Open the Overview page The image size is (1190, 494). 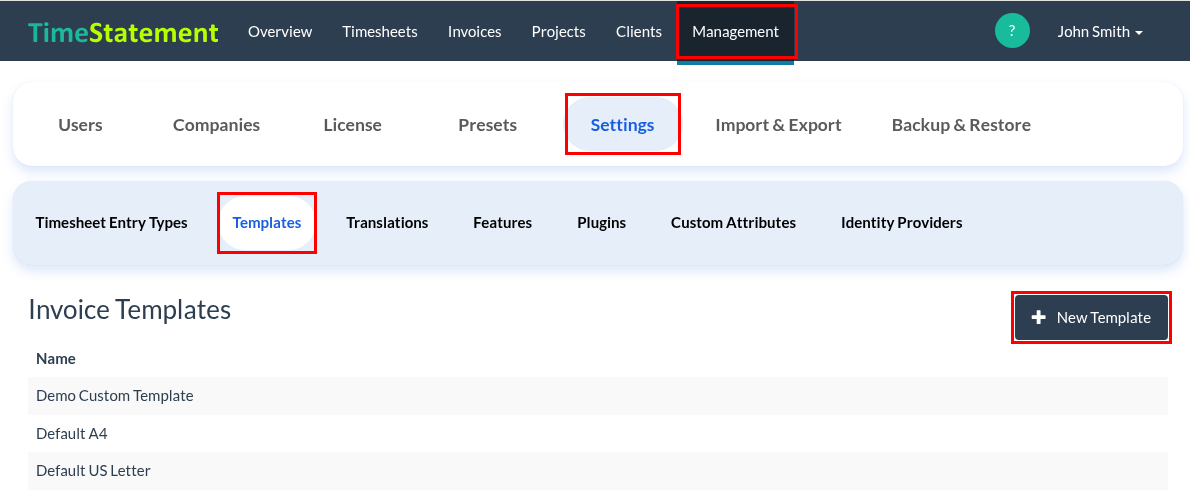point(280,32)
